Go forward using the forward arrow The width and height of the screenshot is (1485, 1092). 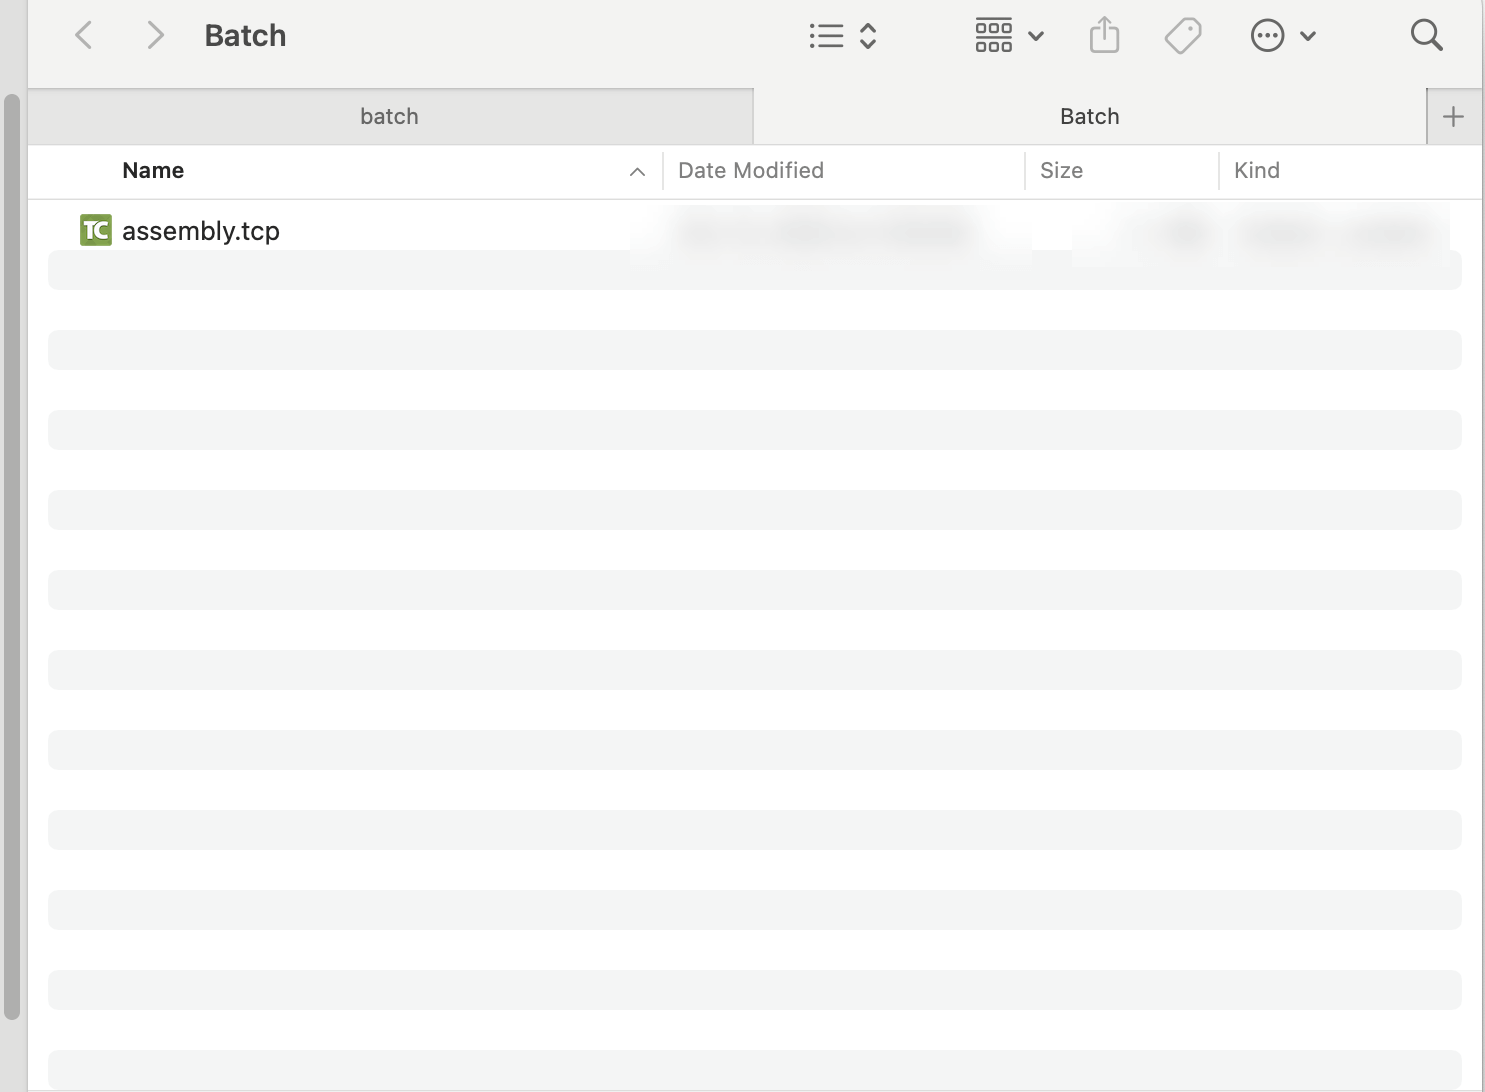[154, 36]
